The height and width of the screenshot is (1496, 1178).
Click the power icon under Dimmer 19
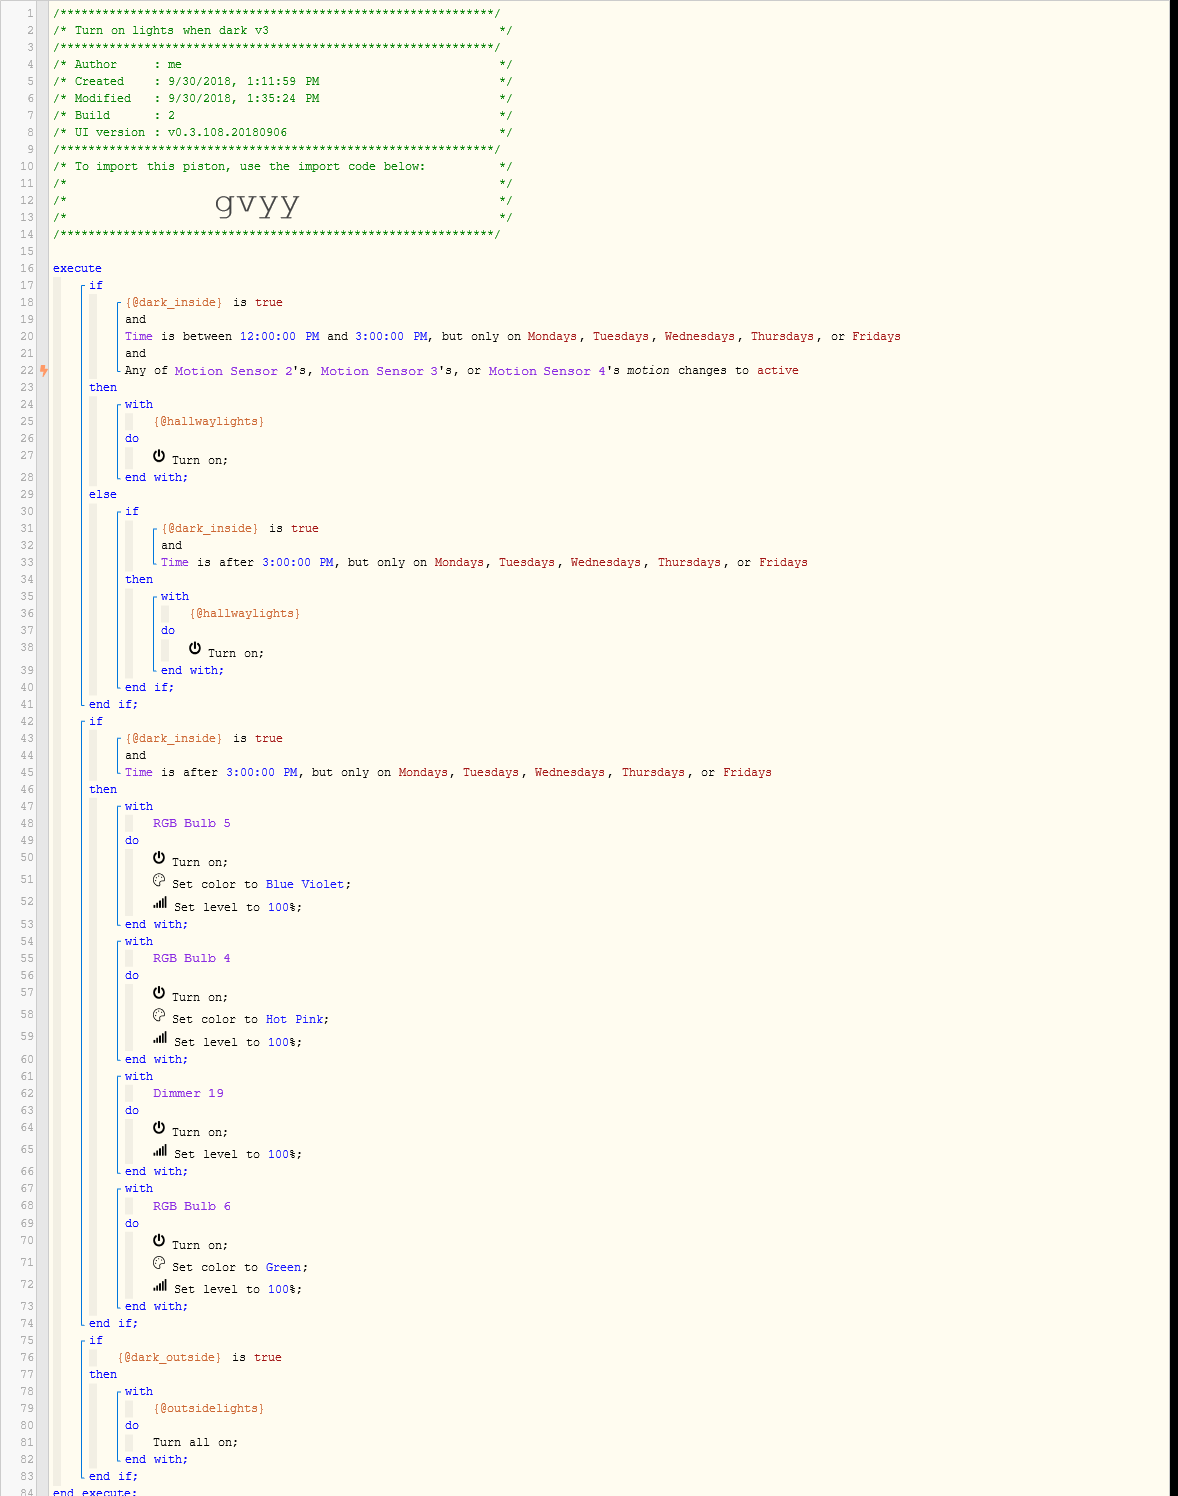tap(159, 1128)
